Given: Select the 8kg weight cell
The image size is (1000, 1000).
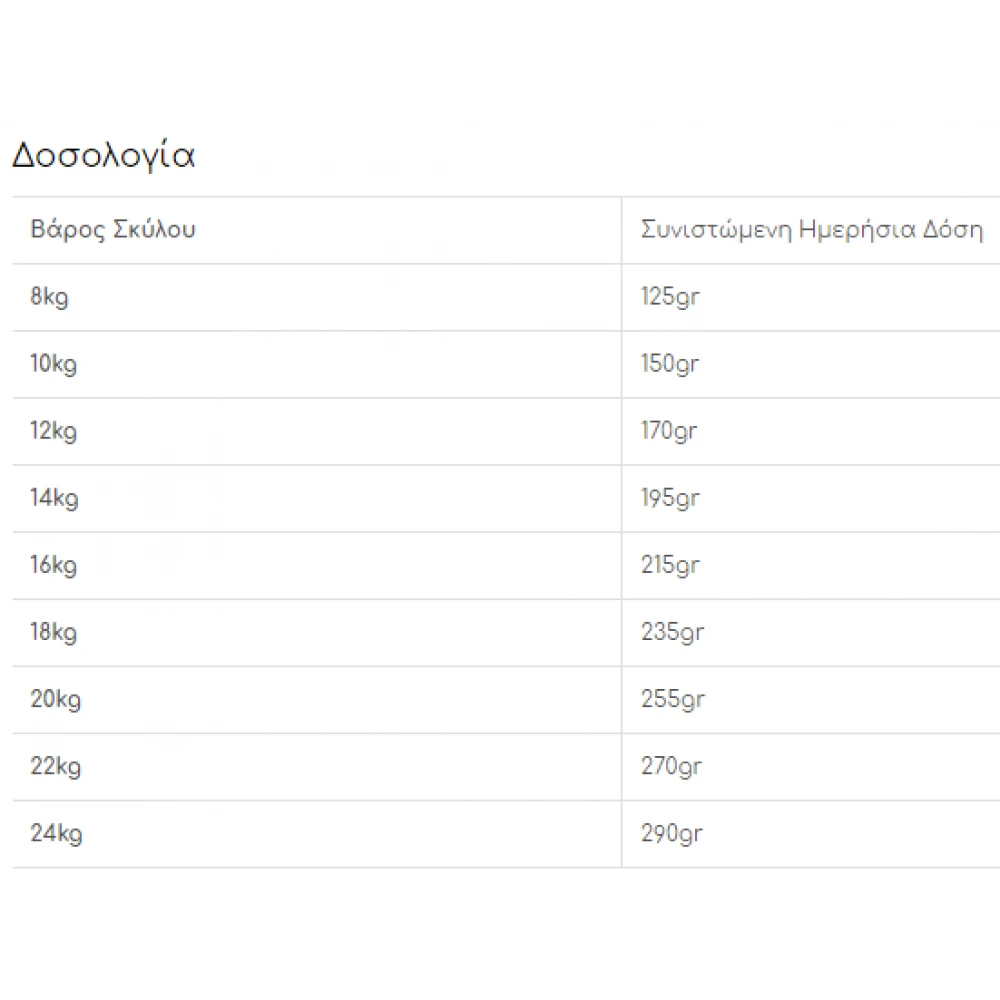Looking at the screenshot, I should pos(50,297).
